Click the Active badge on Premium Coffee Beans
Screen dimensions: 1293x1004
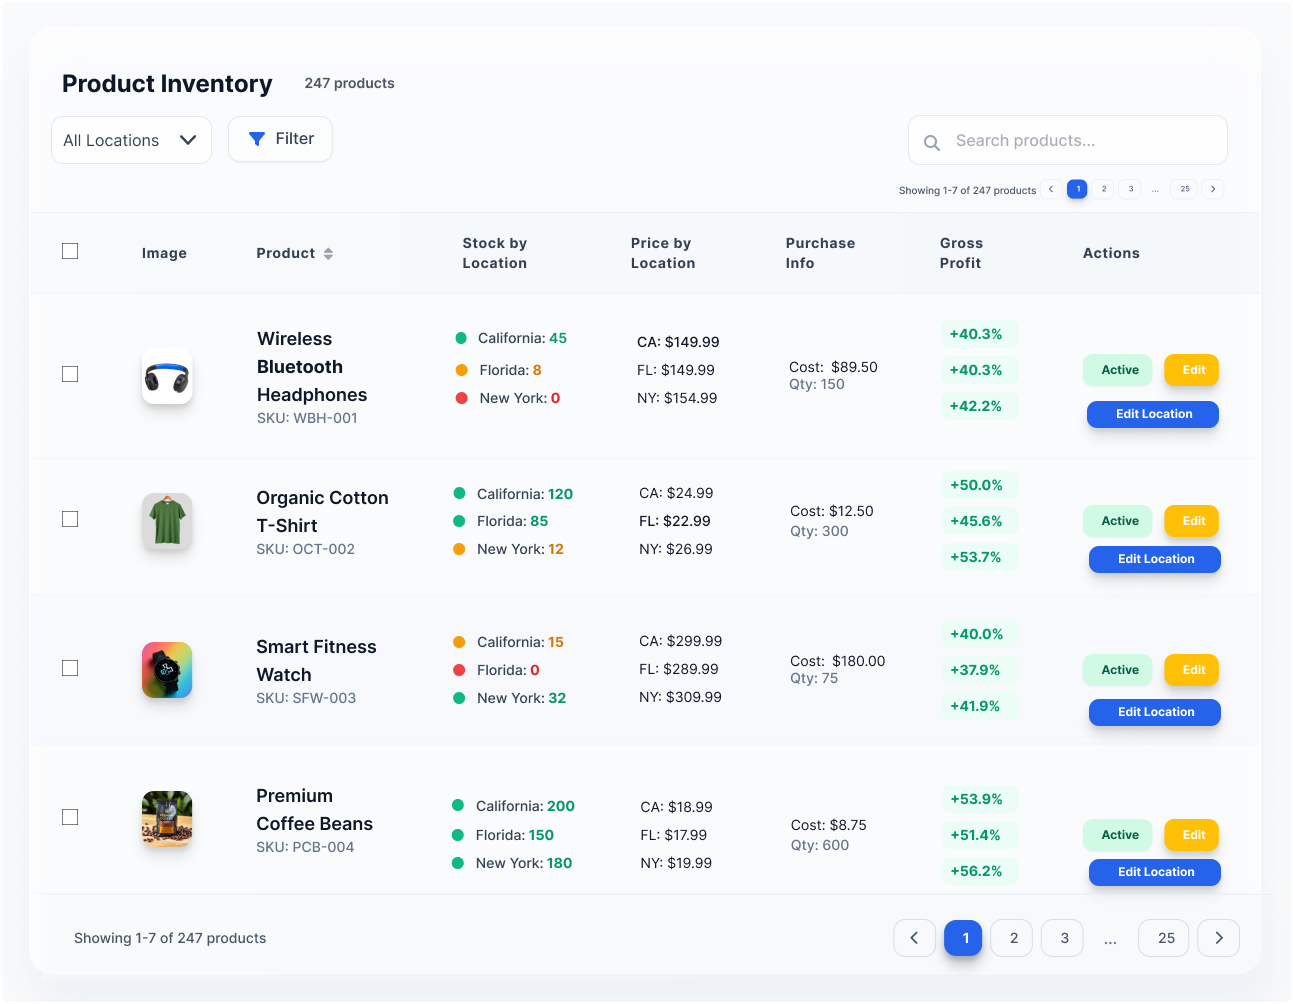click(x=1117, y=835)
